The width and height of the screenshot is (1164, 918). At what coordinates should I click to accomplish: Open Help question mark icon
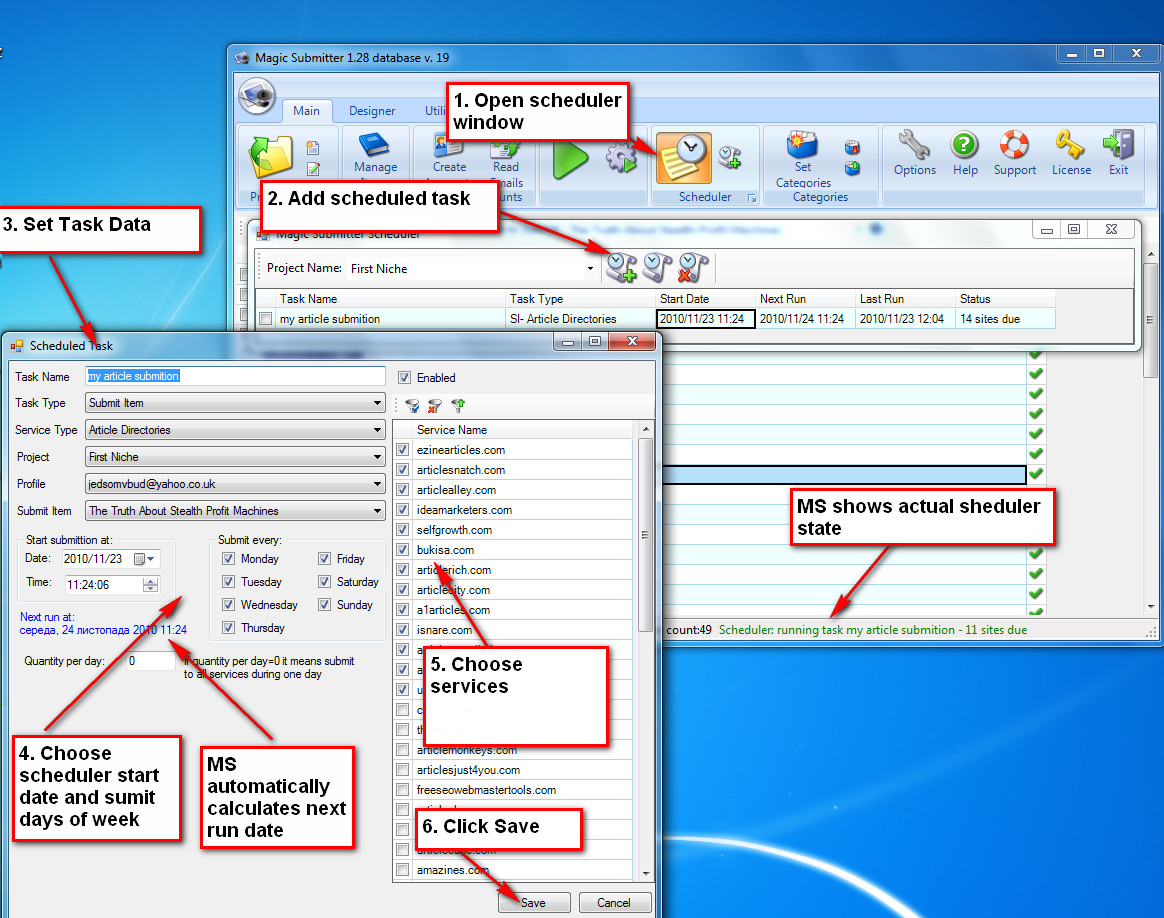click(964, 145)
